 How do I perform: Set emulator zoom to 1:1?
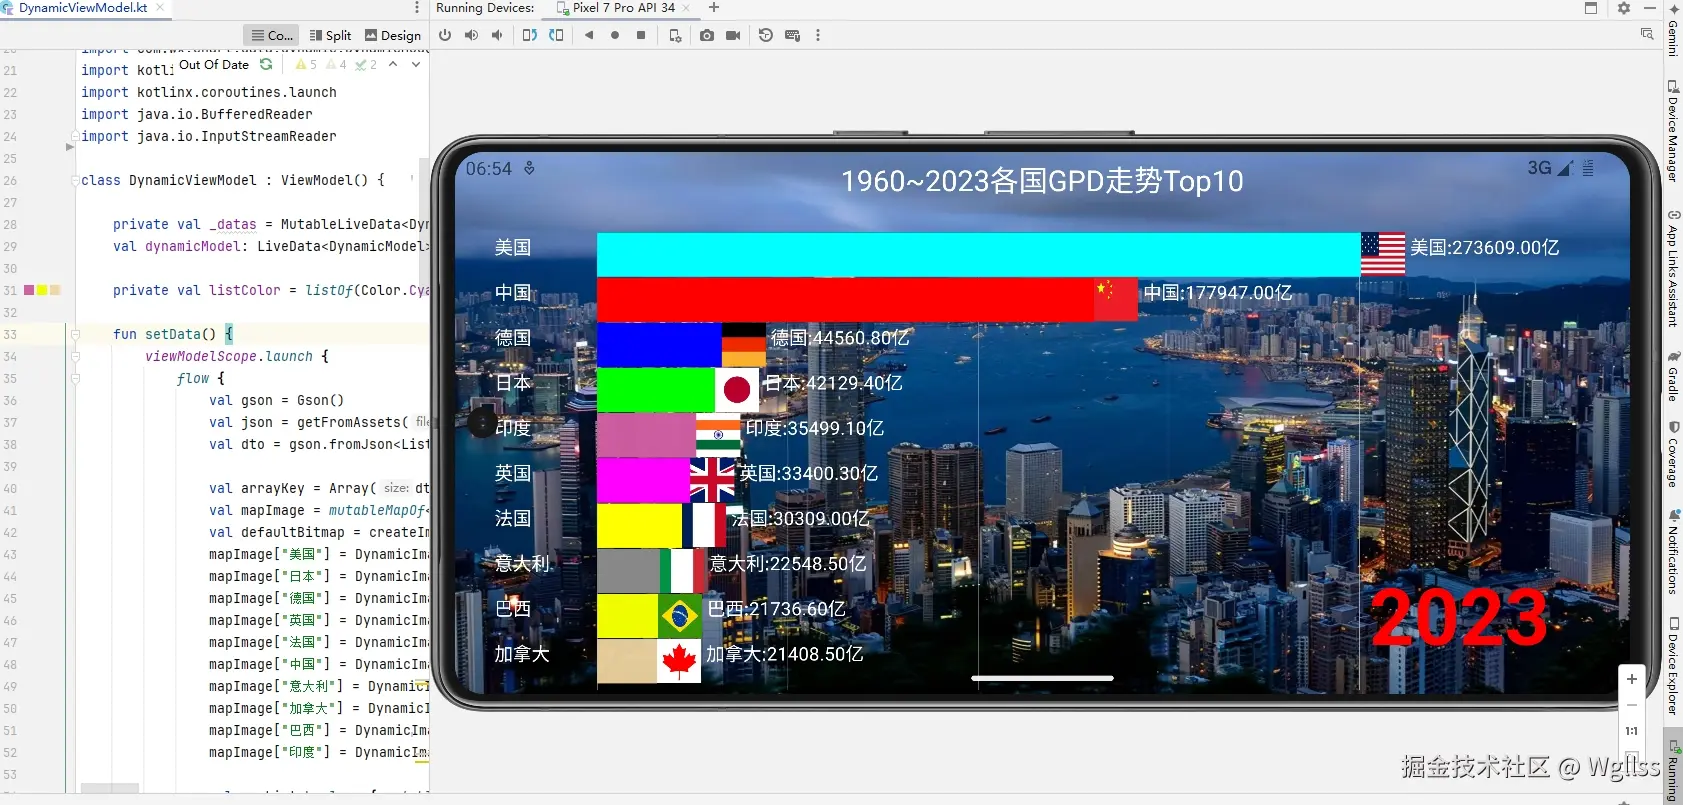pyautogui.click(x=1632, y=731)
